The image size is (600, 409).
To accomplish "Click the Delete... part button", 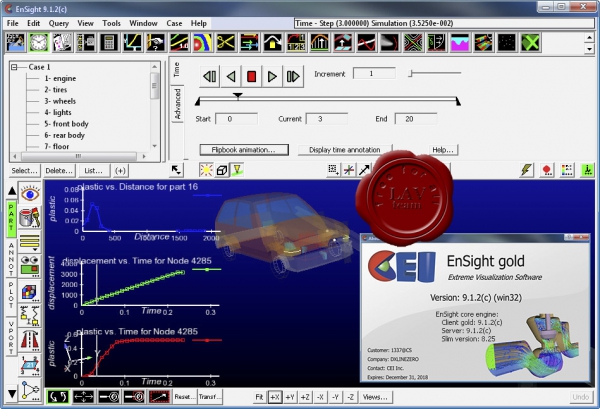I will (59, 171).
